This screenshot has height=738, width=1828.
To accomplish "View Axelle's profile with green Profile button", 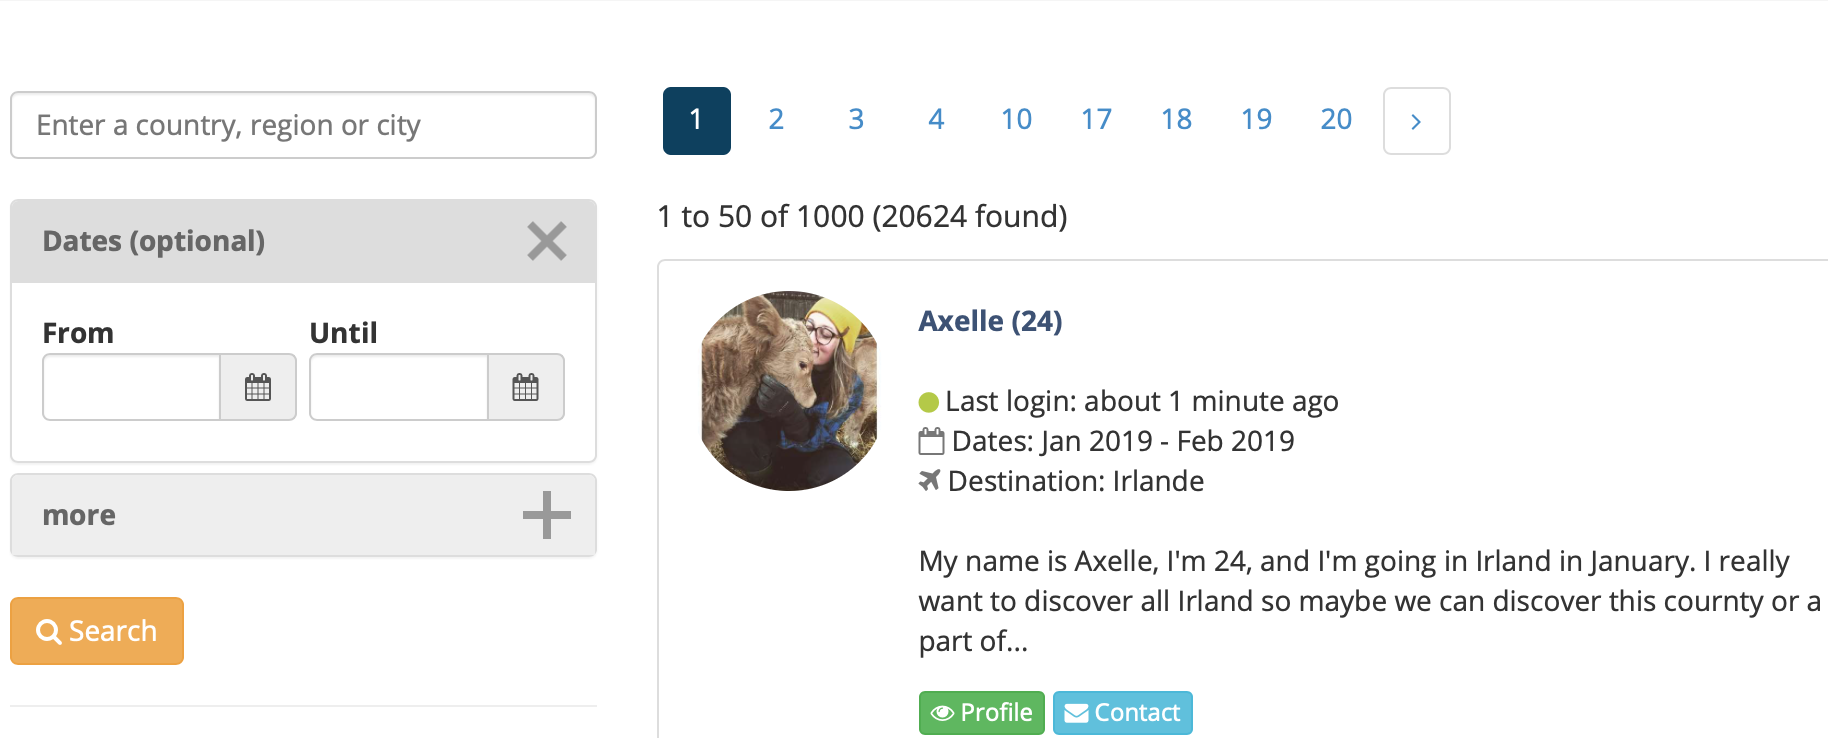I will pyautogui.click(x=981, y=712).
